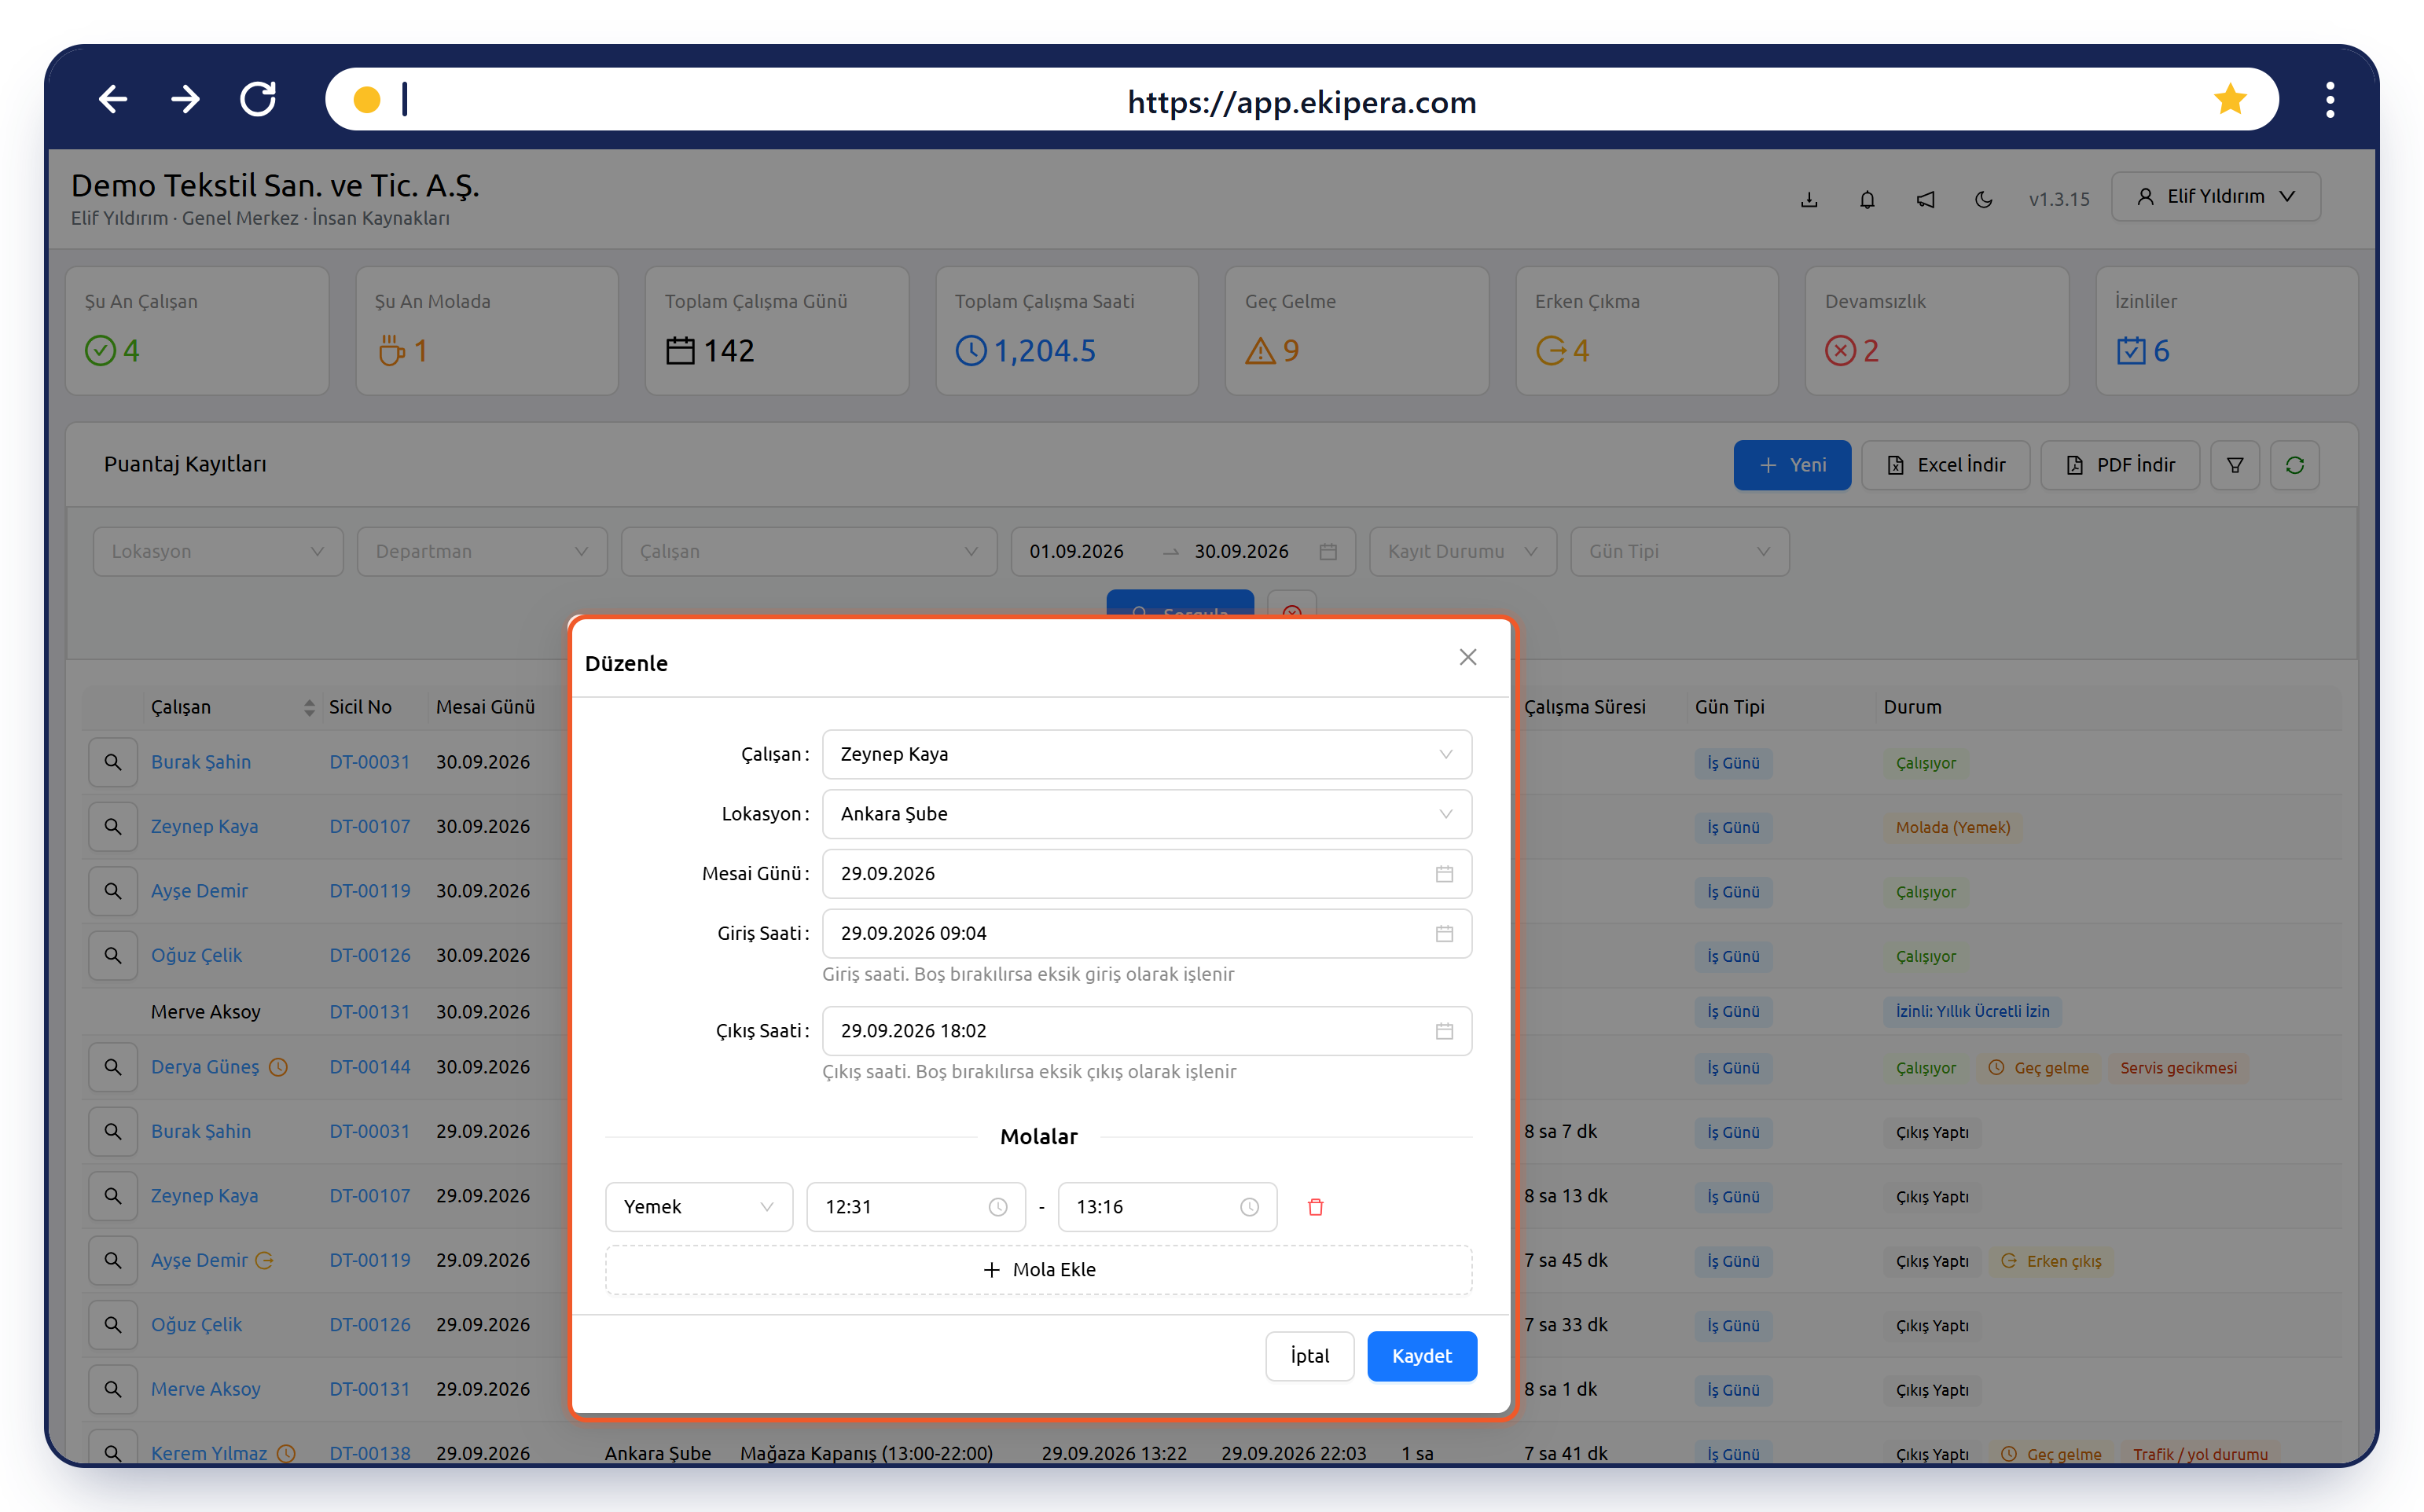Reload the page with refresh icon
The width and height of the screenshot is (2424, 1512).
pos(258,99)
